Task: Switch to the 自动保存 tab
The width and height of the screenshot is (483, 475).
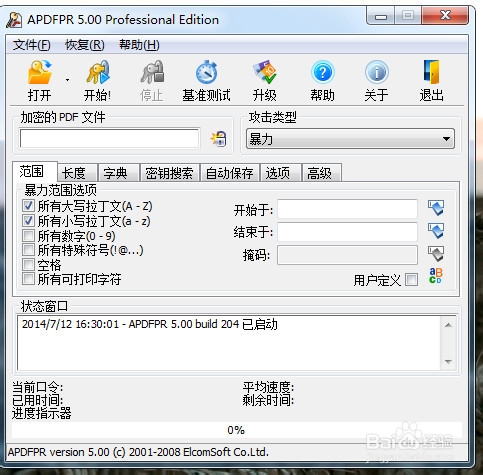Action: click(229, 173)
